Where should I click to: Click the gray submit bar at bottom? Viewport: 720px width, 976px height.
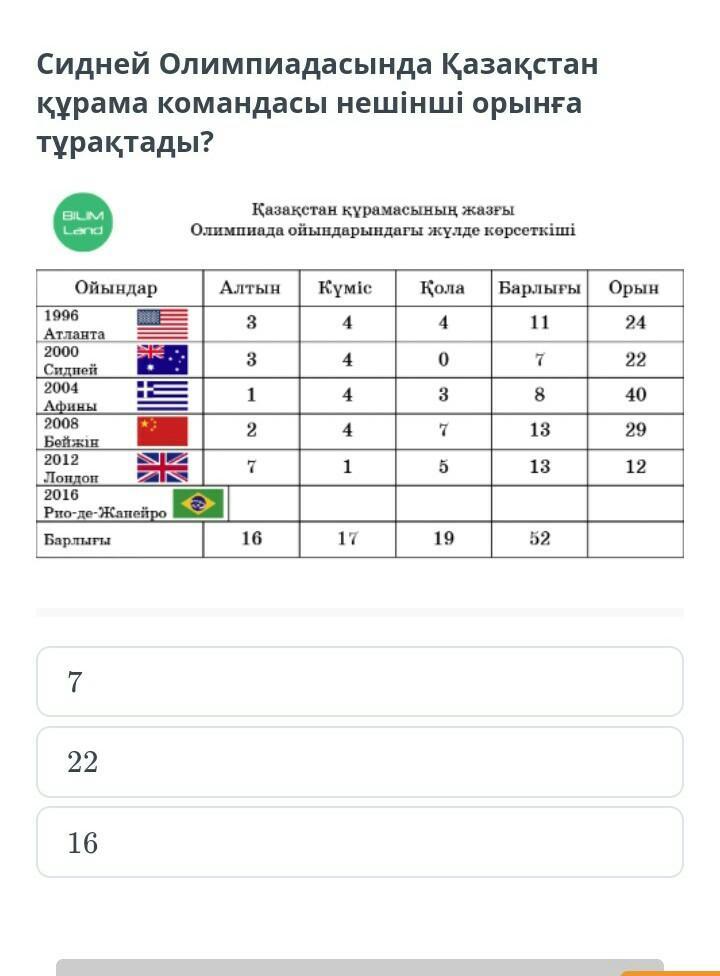(360, 967)
